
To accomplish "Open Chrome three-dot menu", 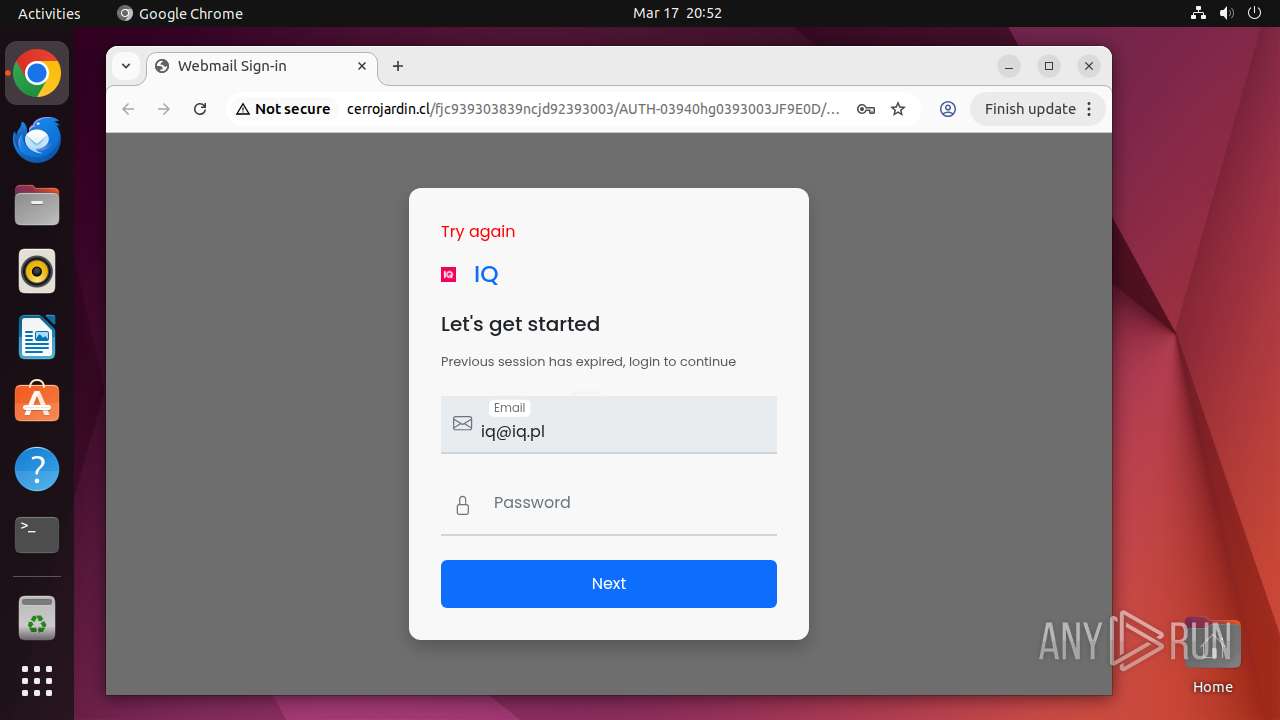I will click(1089, 109).
